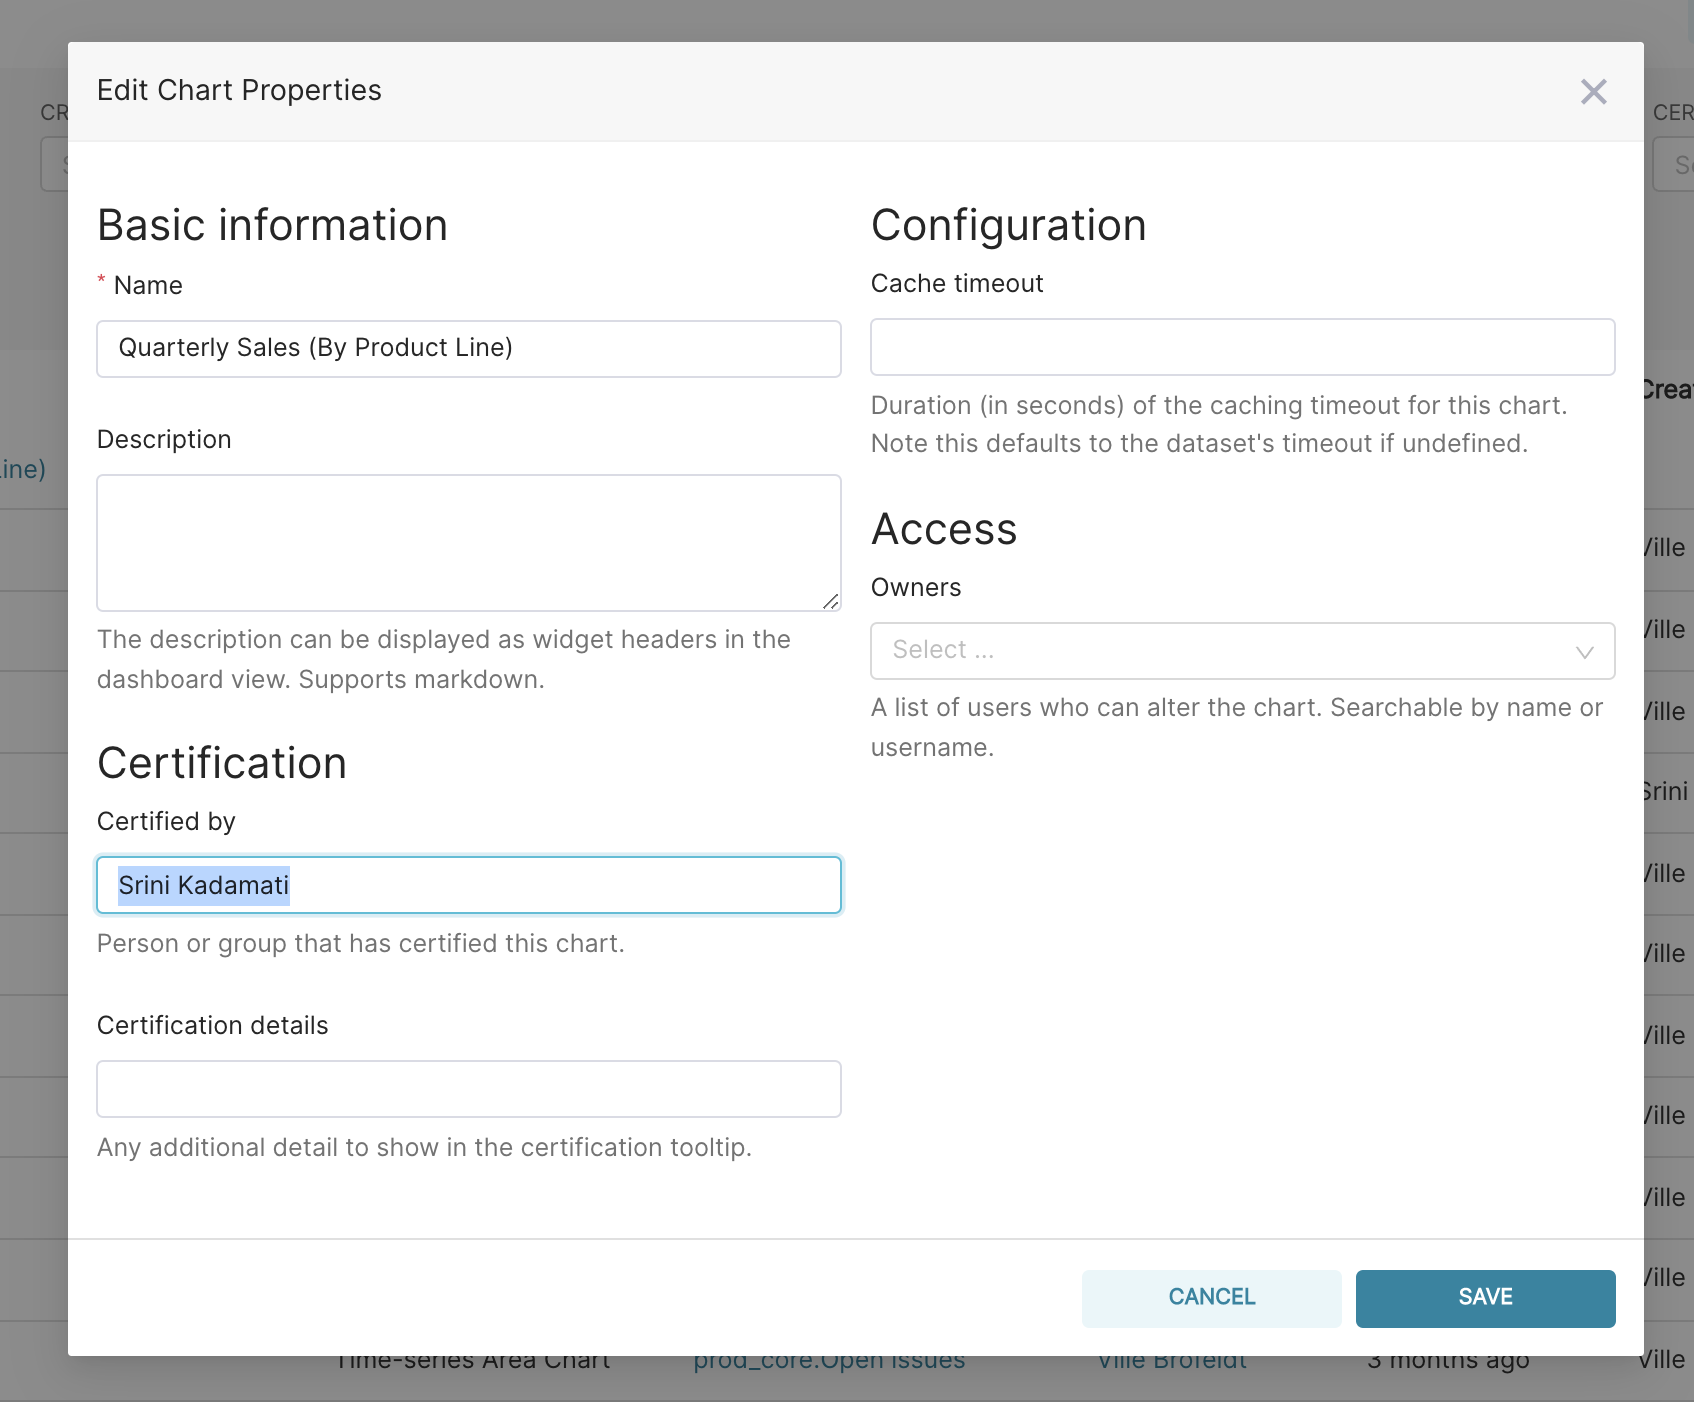The width and height of the screenshot is (1694, 1402).
Task: Click the highlighted Srini Kadamati text
Action: (x=203, y=885)
